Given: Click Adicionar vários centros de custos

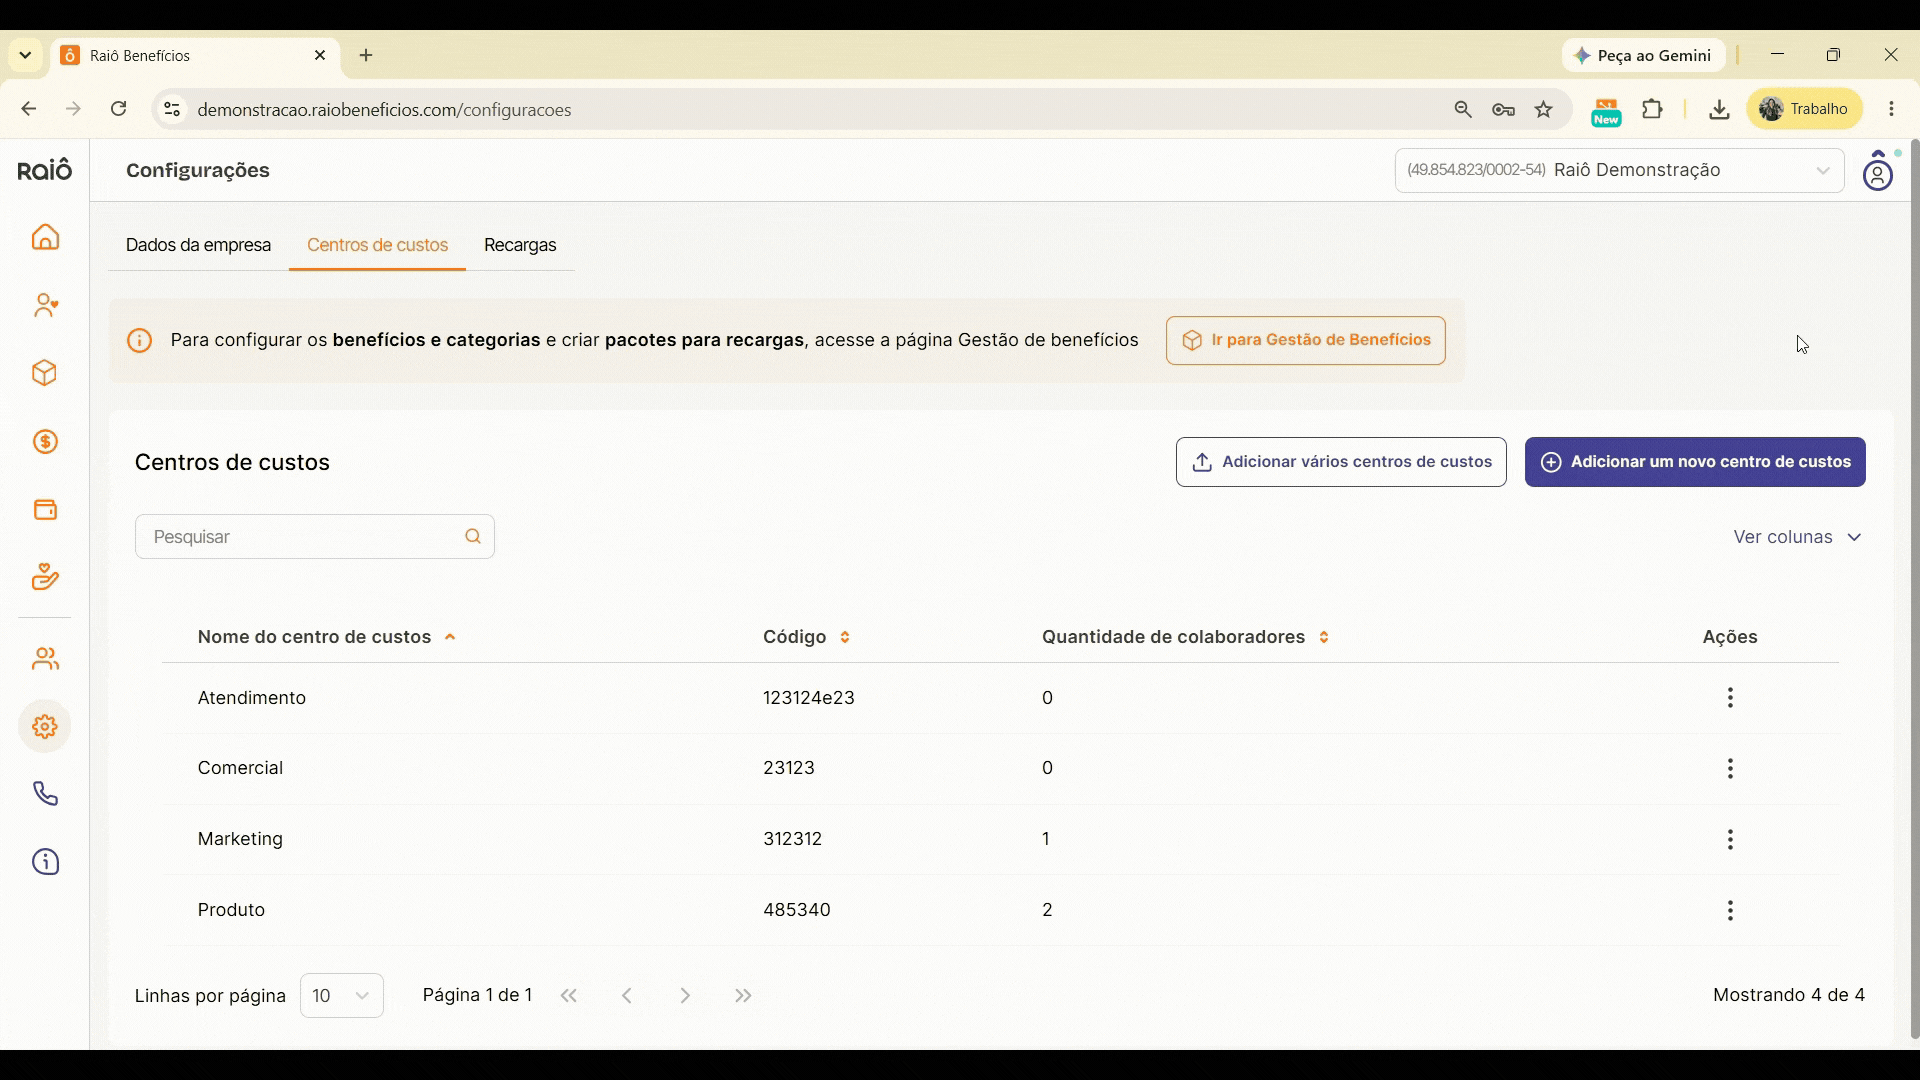Looking at the screenshot, I should tap(1341, 462).
